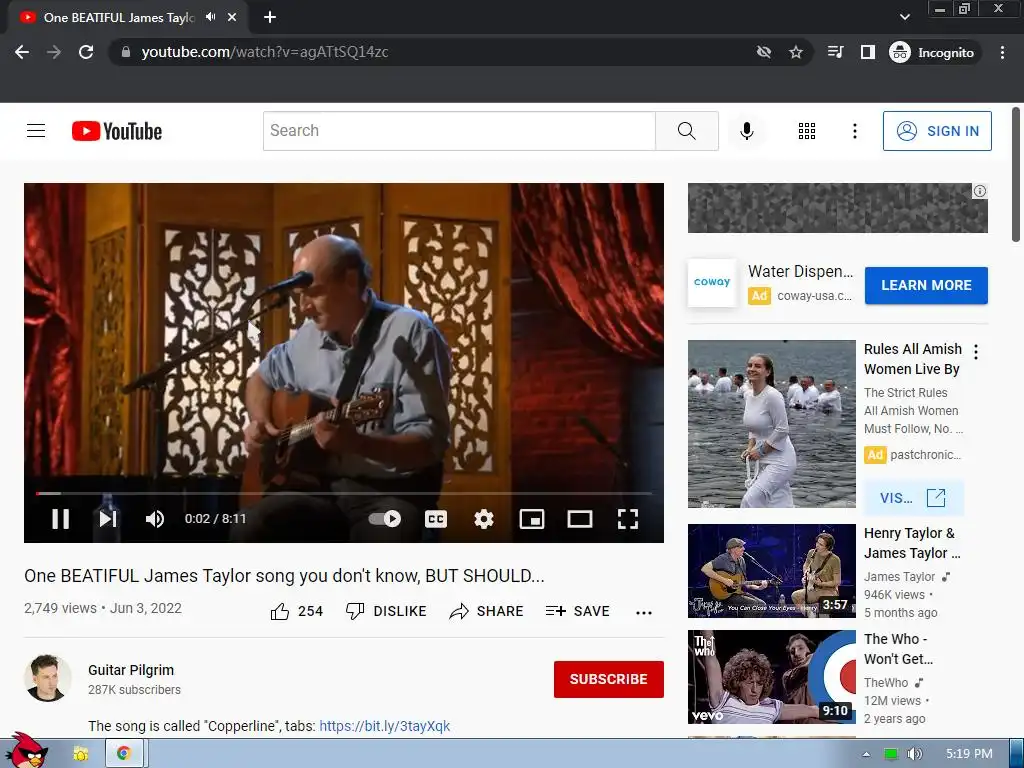Viewport: 1024px width, 768px height.
Task: Open YouTube settings three-dot menu
Action: coord(854,131)
